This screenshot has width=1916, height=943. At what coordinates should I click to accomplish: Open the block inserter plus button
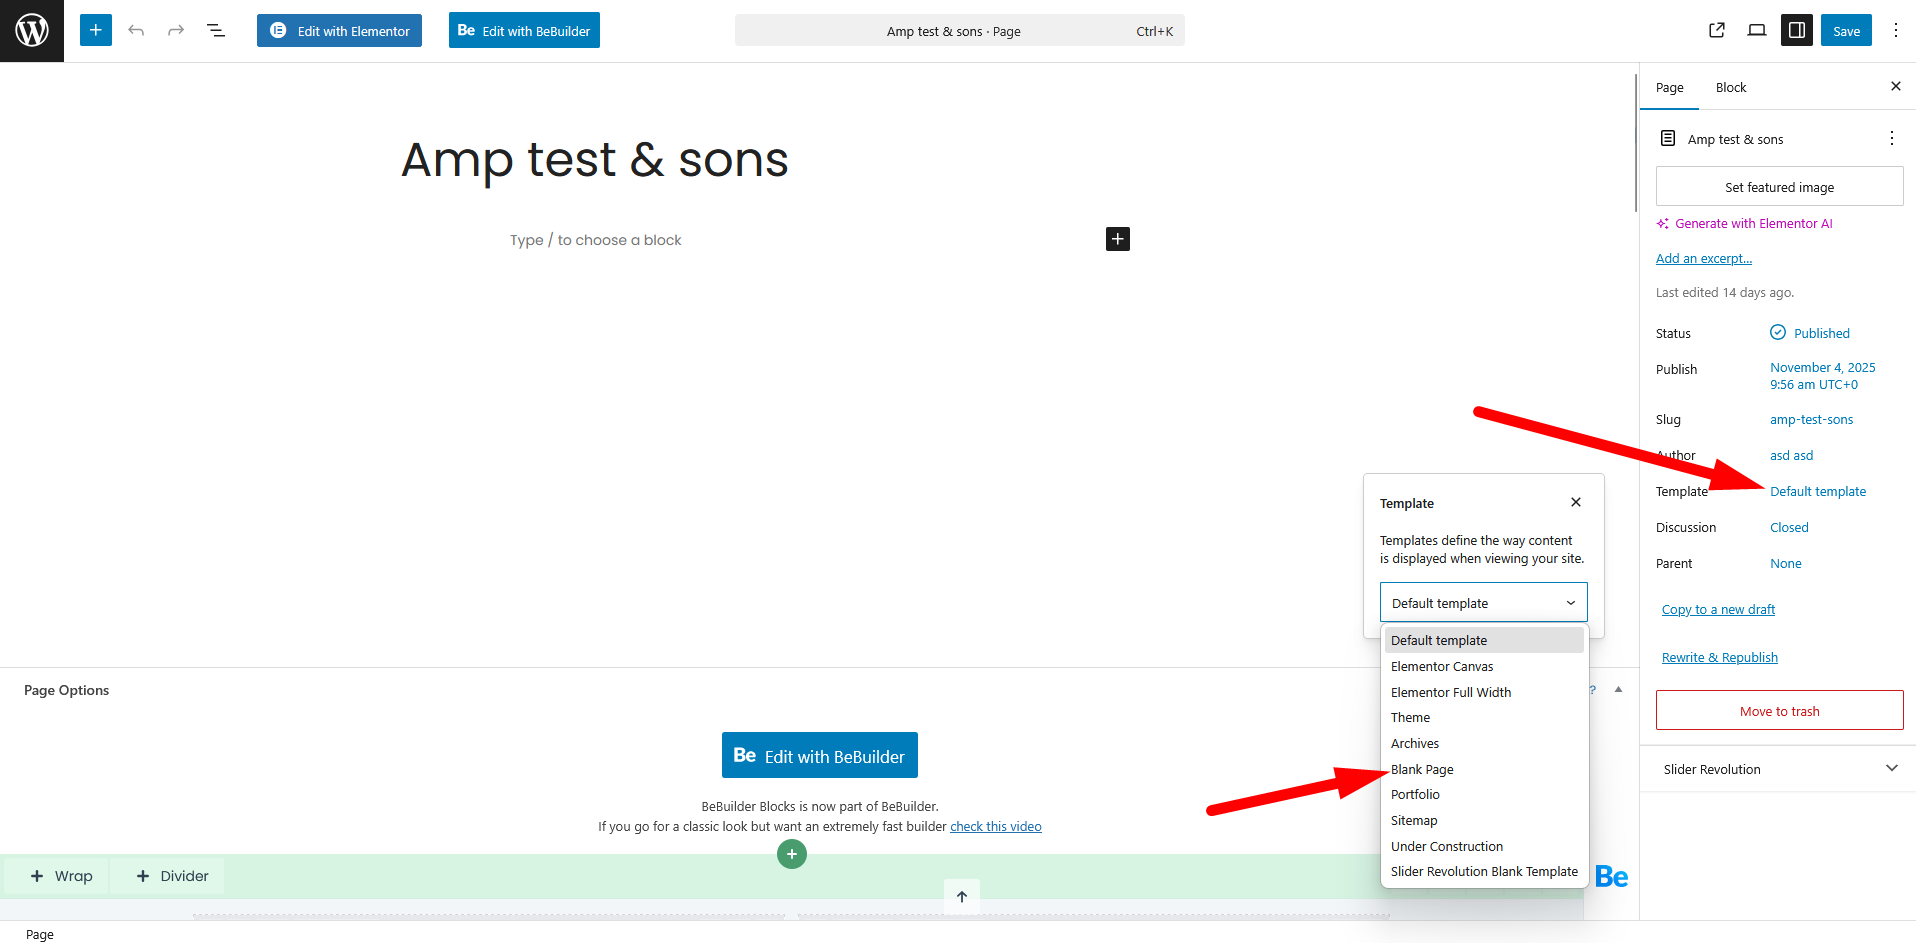96,30
